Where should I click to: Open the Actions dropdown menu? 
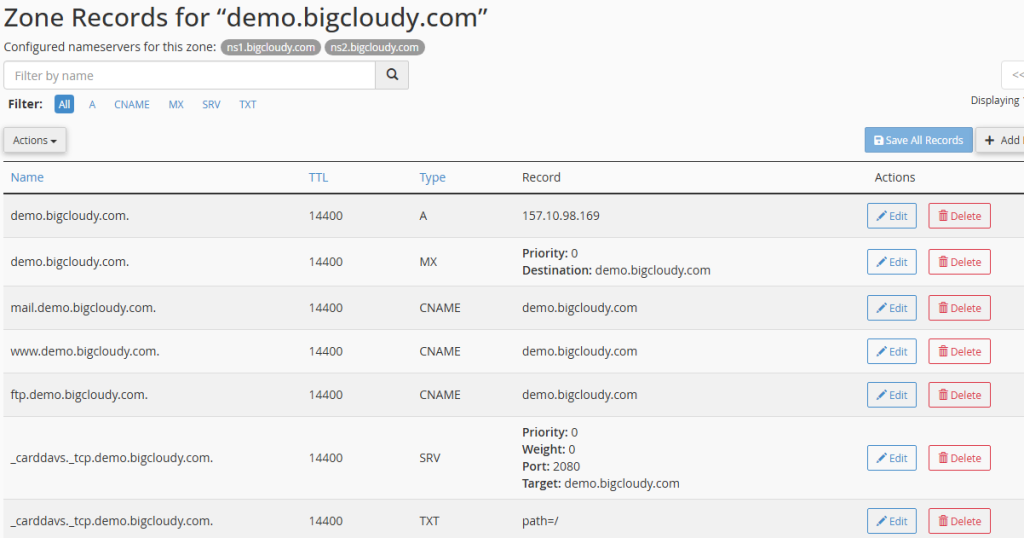pyautogui.click(x=35, y=140)
